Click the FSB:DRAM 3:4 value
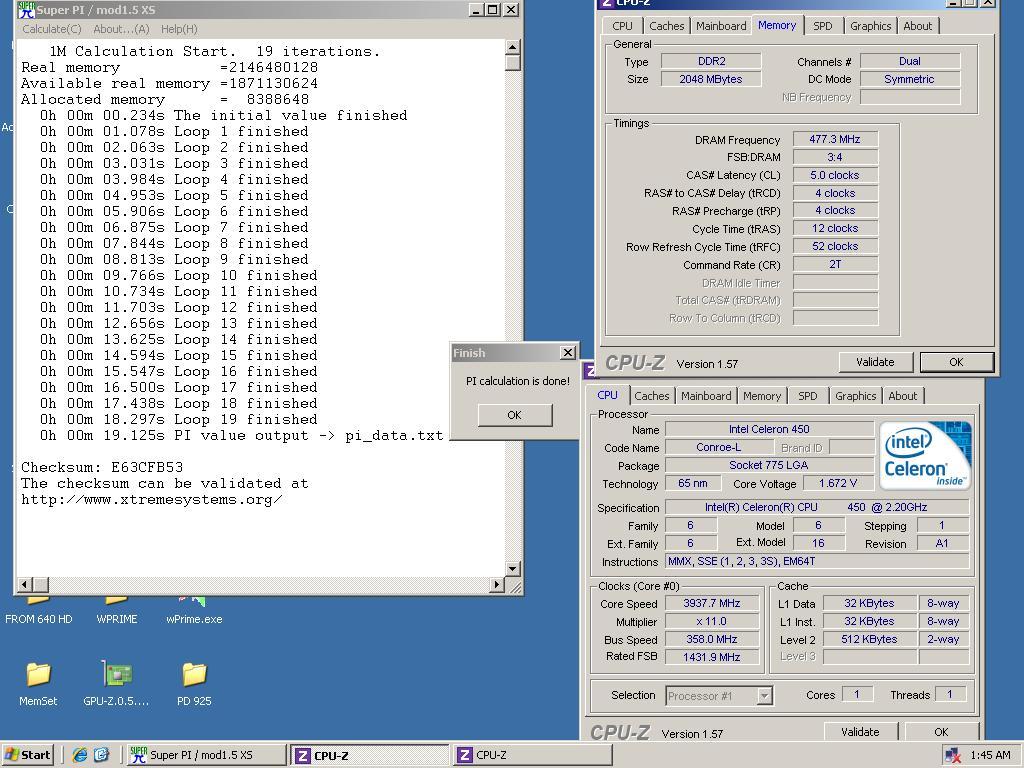1024x768 pixels. pos(835,157)
